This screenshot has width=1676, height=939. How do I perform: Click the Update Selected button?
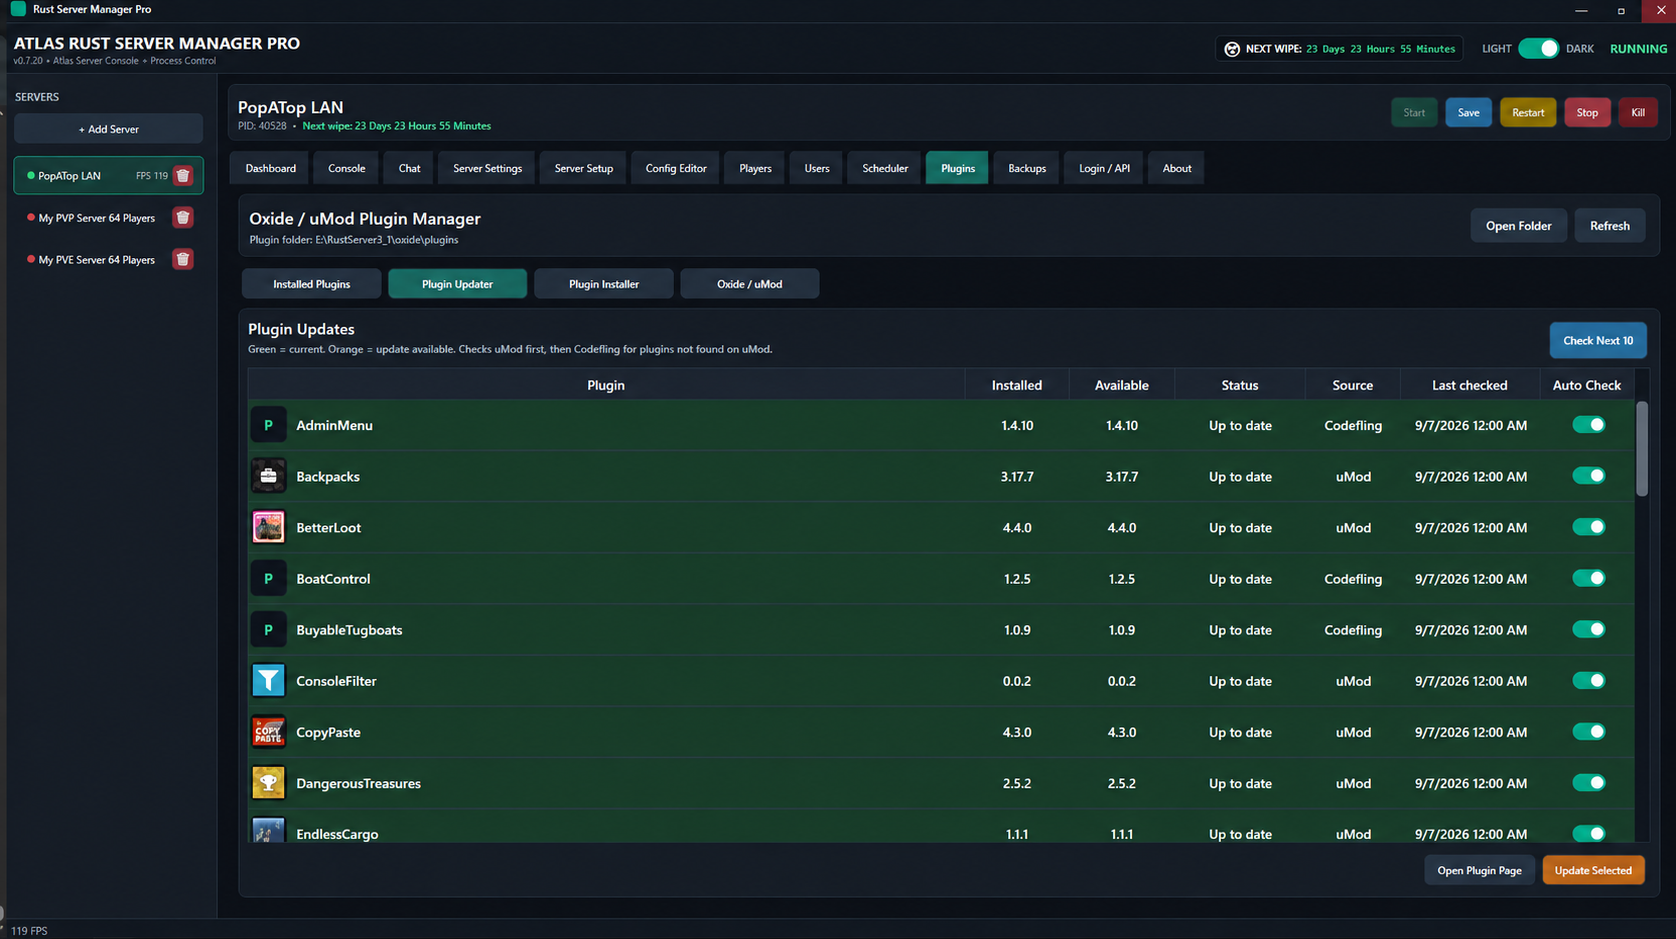tap(1593, 871)
